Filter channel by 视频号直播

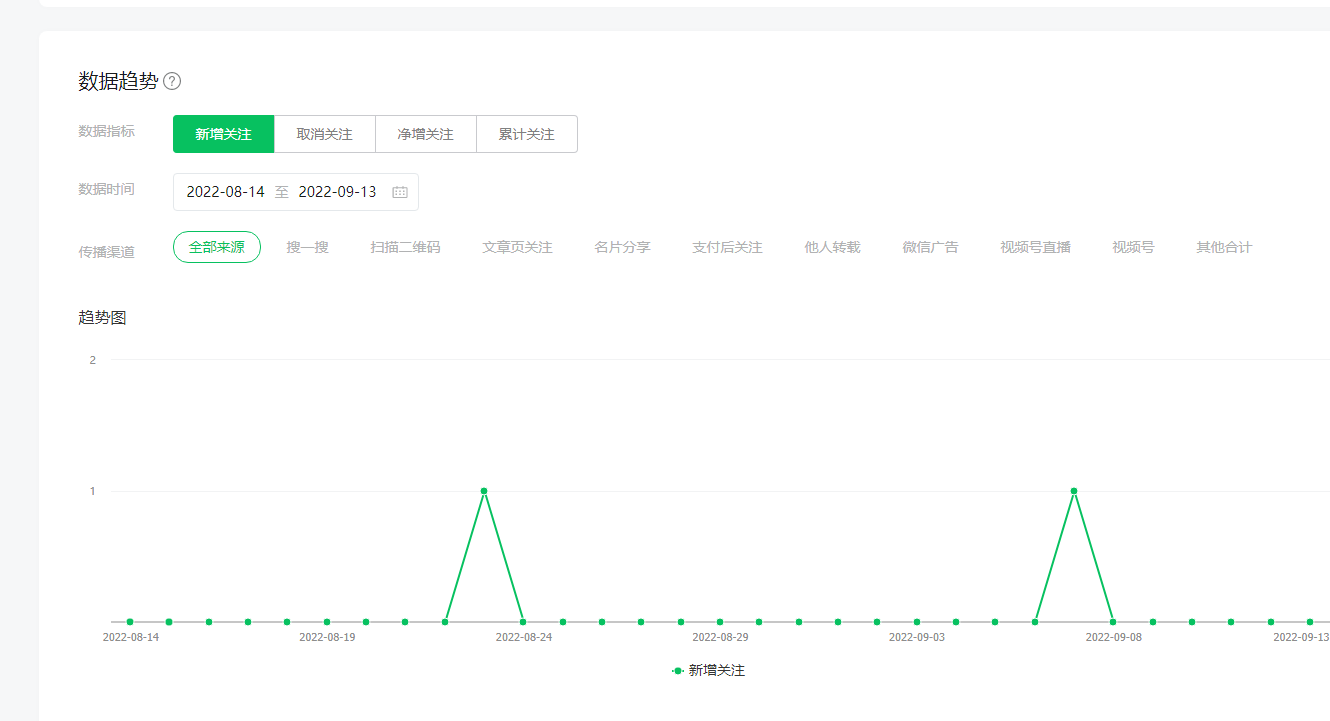pos(1035,247)
